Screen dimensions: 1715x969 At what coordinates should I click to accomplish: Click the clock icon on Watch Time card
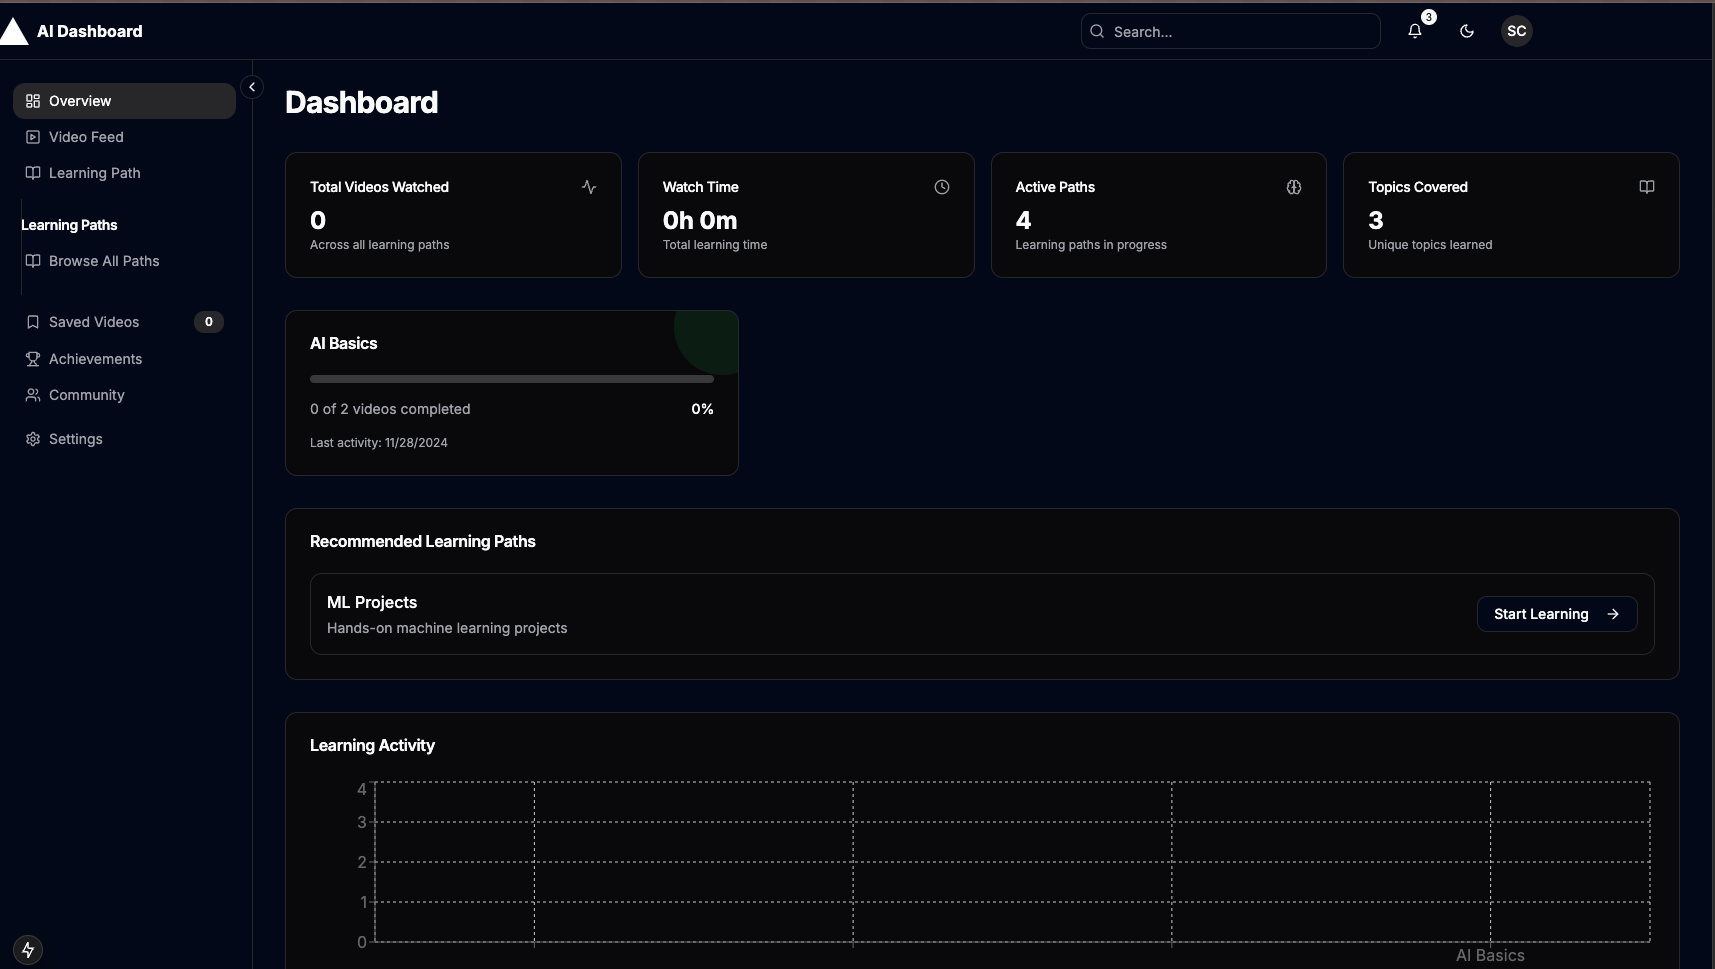tap(942, 187)
